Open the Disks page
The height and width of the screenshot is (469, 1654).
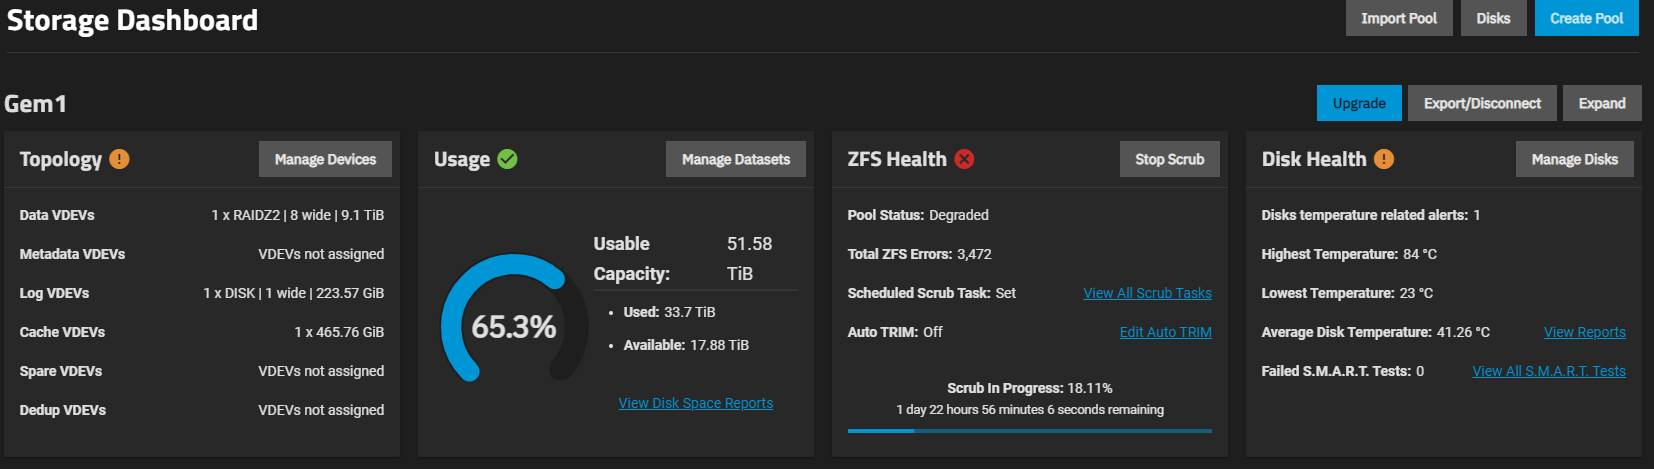1493,18
